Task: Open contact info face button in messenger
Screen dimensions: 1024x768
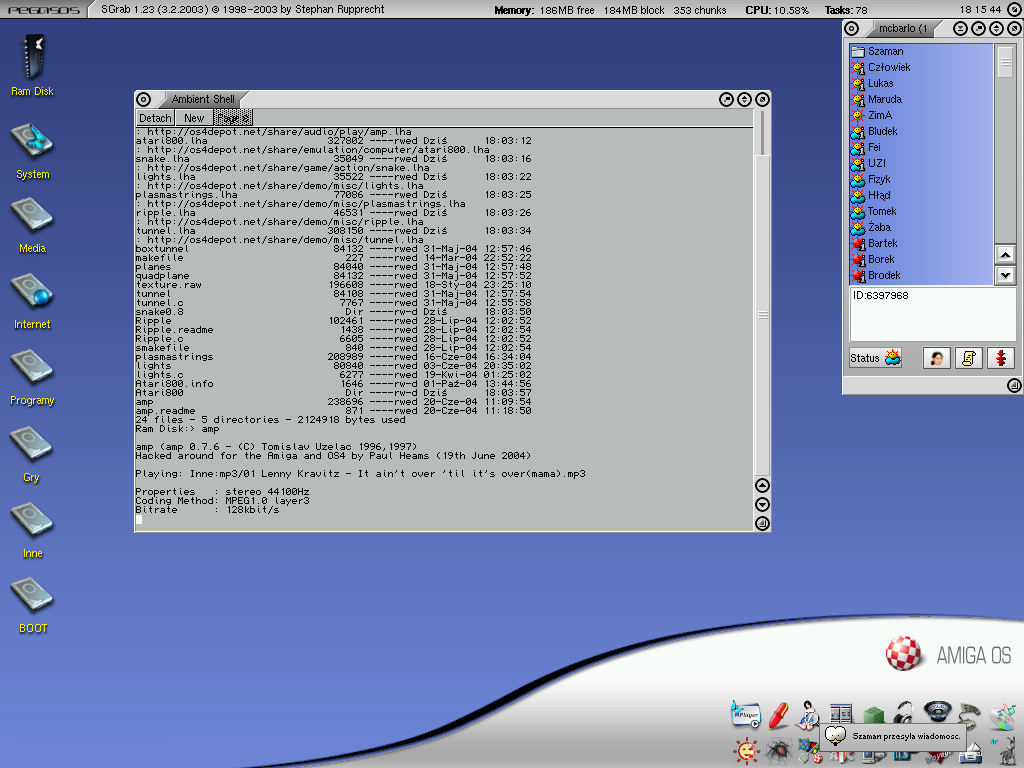Action: pos(936,358)
